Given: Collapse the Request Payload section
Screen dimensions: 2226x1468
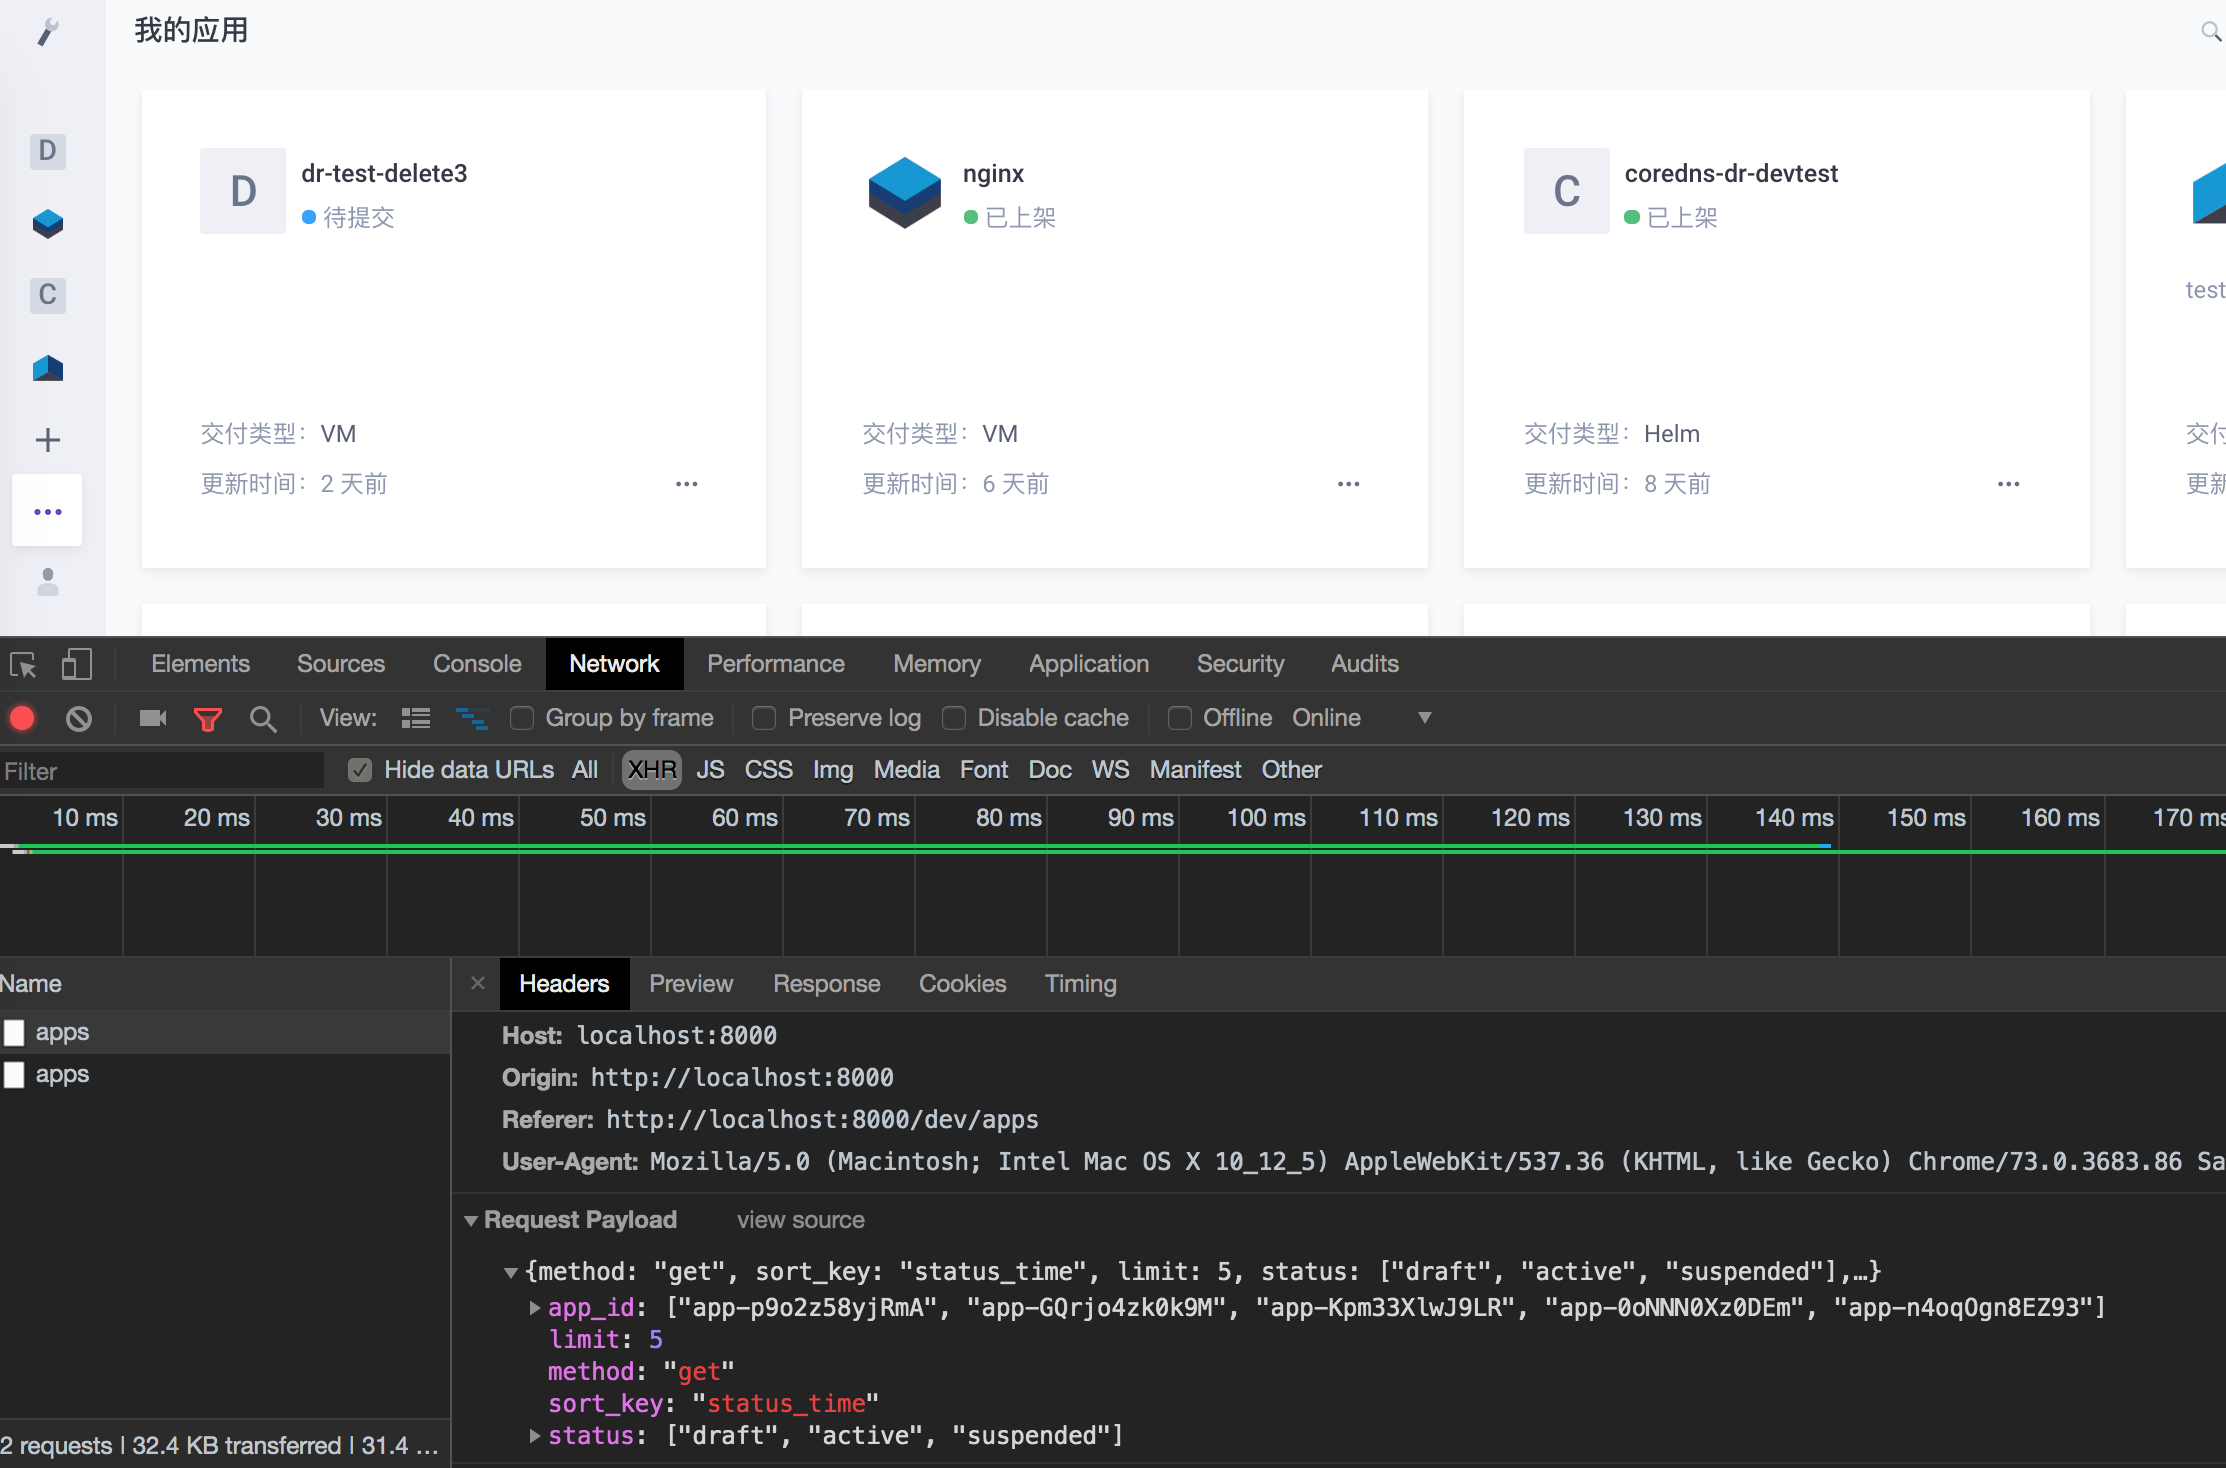Looking at the screenshot, I should pos(471,1219).
